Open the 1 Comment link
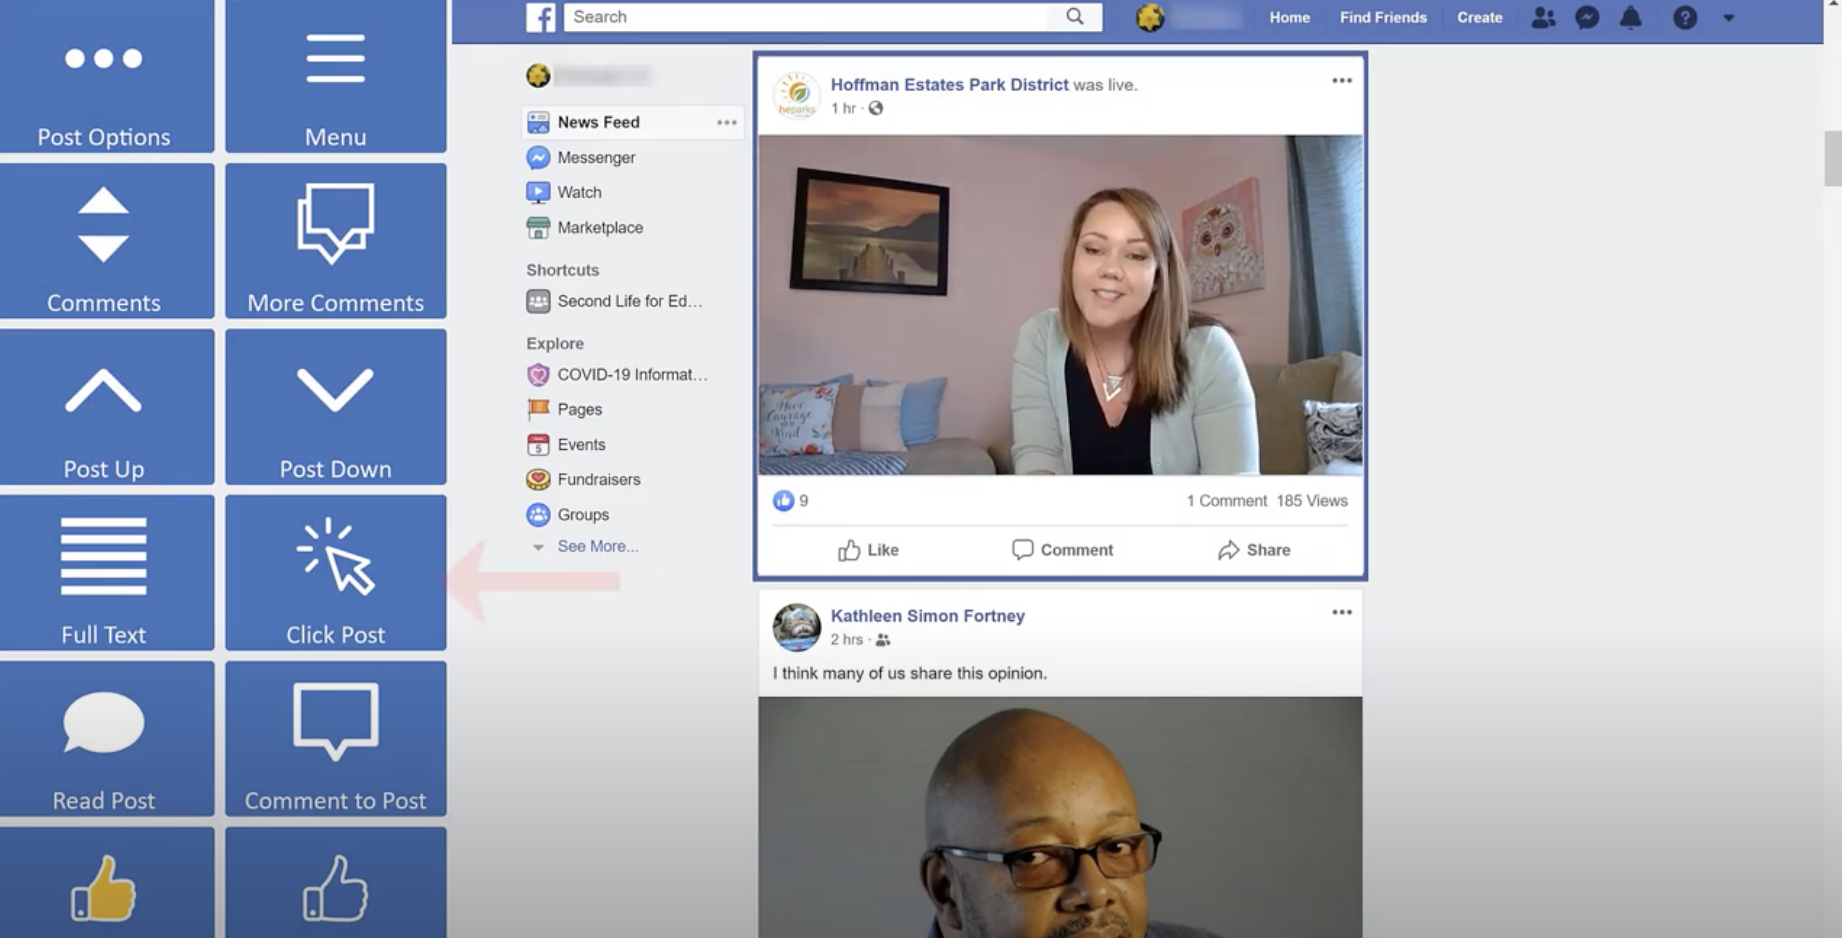Image resolution: width=1842 pixels, height=938 pixels. 1226,501
